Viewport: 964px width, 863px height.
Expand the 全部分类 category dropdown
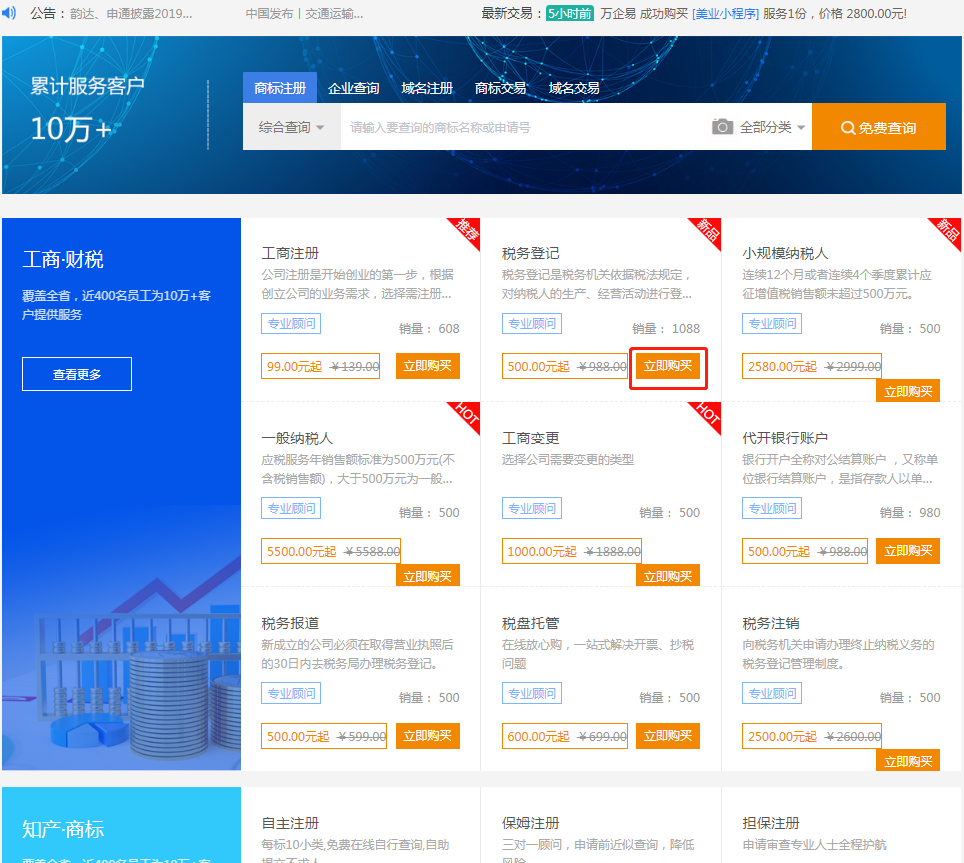(x=772, y=127)
